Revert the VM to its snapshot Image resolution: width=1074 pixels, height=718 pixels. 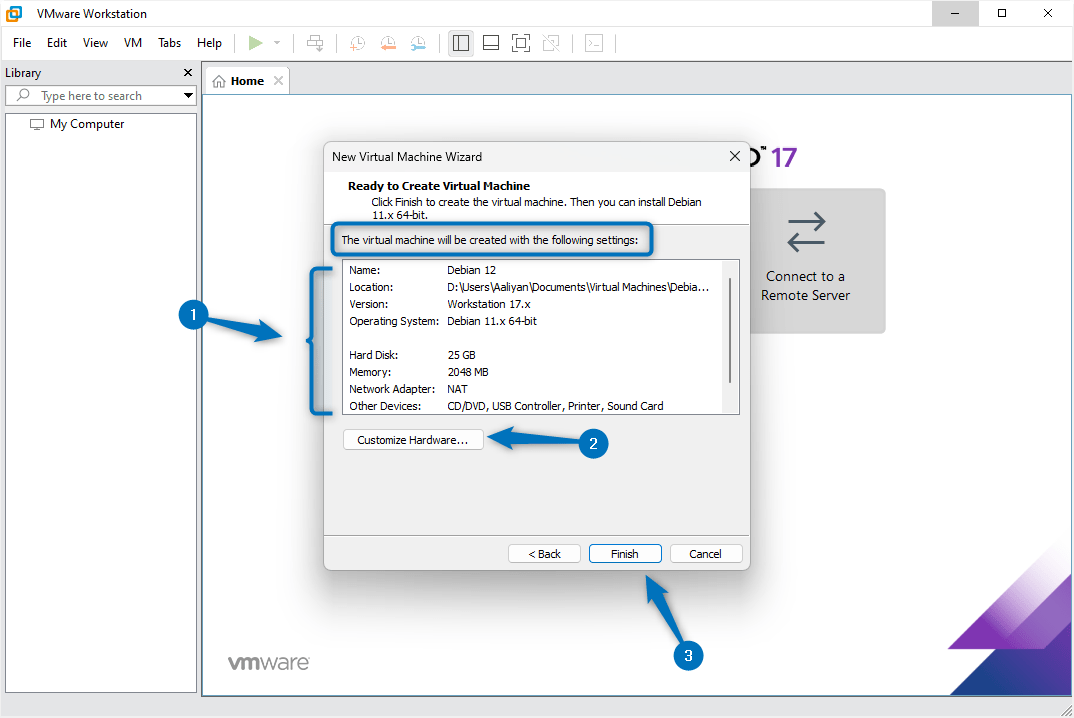pyautogui.click(x=388, y=42)
